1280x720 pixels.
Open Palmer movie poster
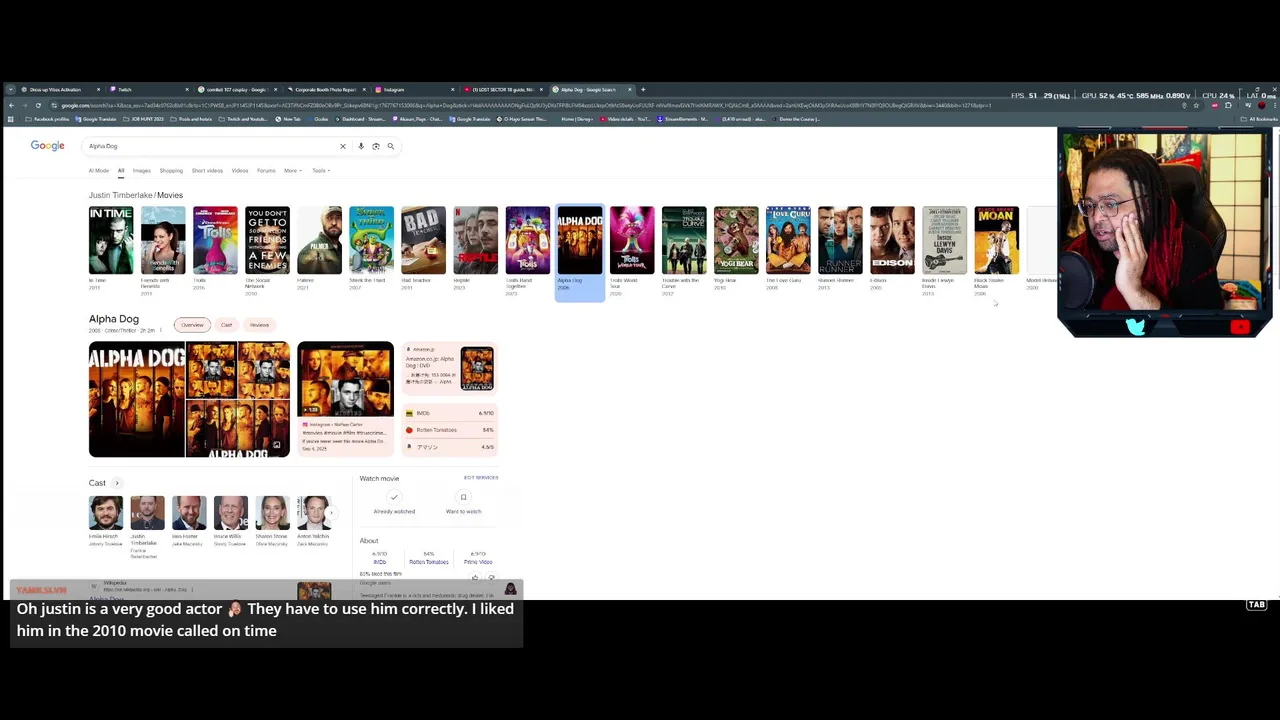pos(319,240)
